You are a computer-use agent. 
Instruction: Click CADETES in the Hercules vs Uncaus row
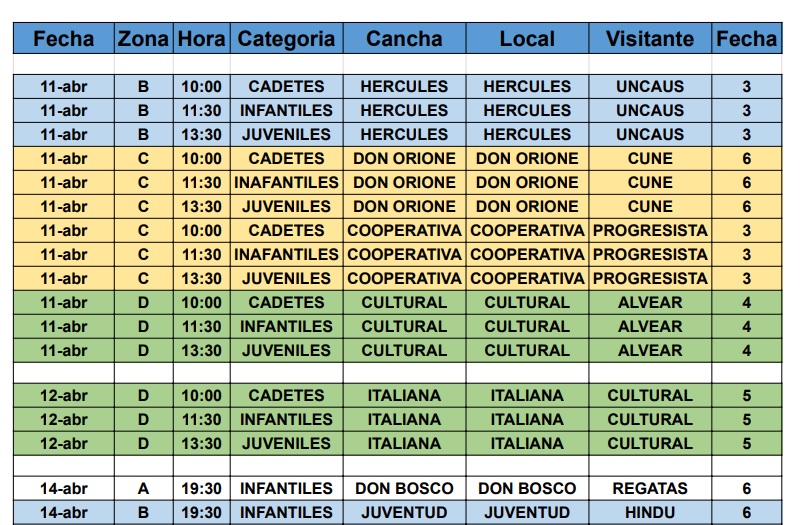coord(286,86)
